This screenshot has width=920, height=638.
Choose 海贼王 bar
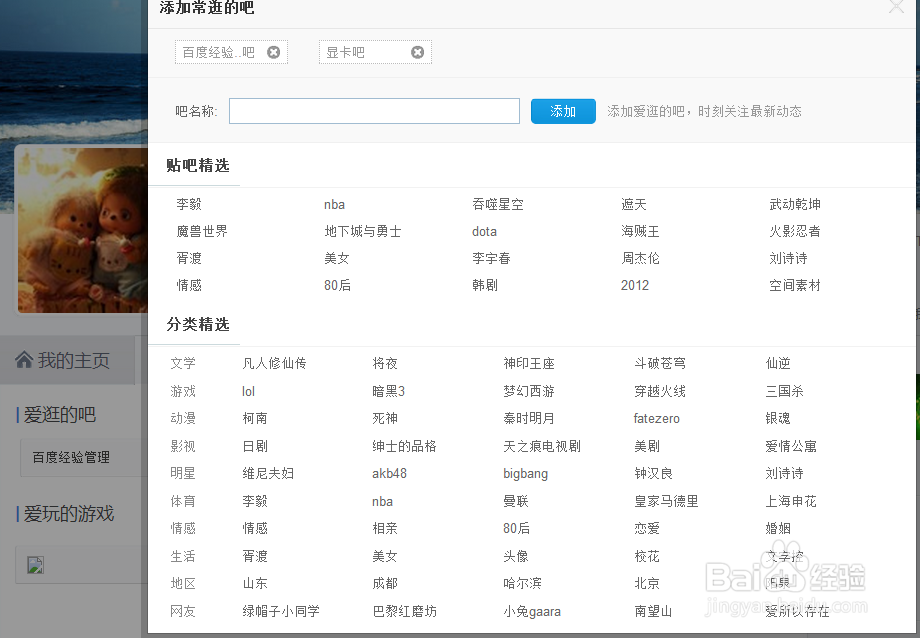click(x=640, y=231)
